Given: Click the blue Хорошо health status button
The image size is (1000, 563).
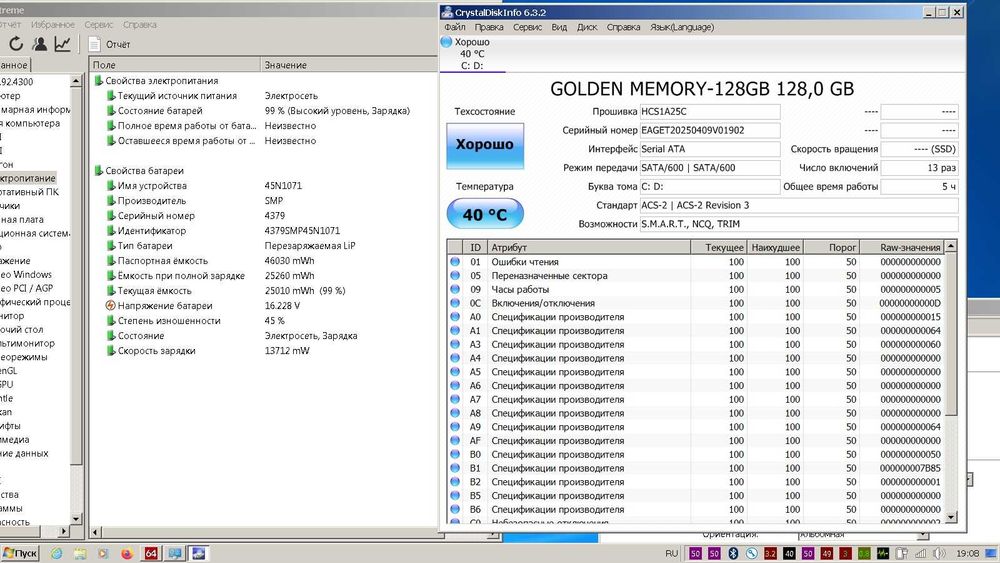Looking at the screenshot, I should [x=485, y=145].
